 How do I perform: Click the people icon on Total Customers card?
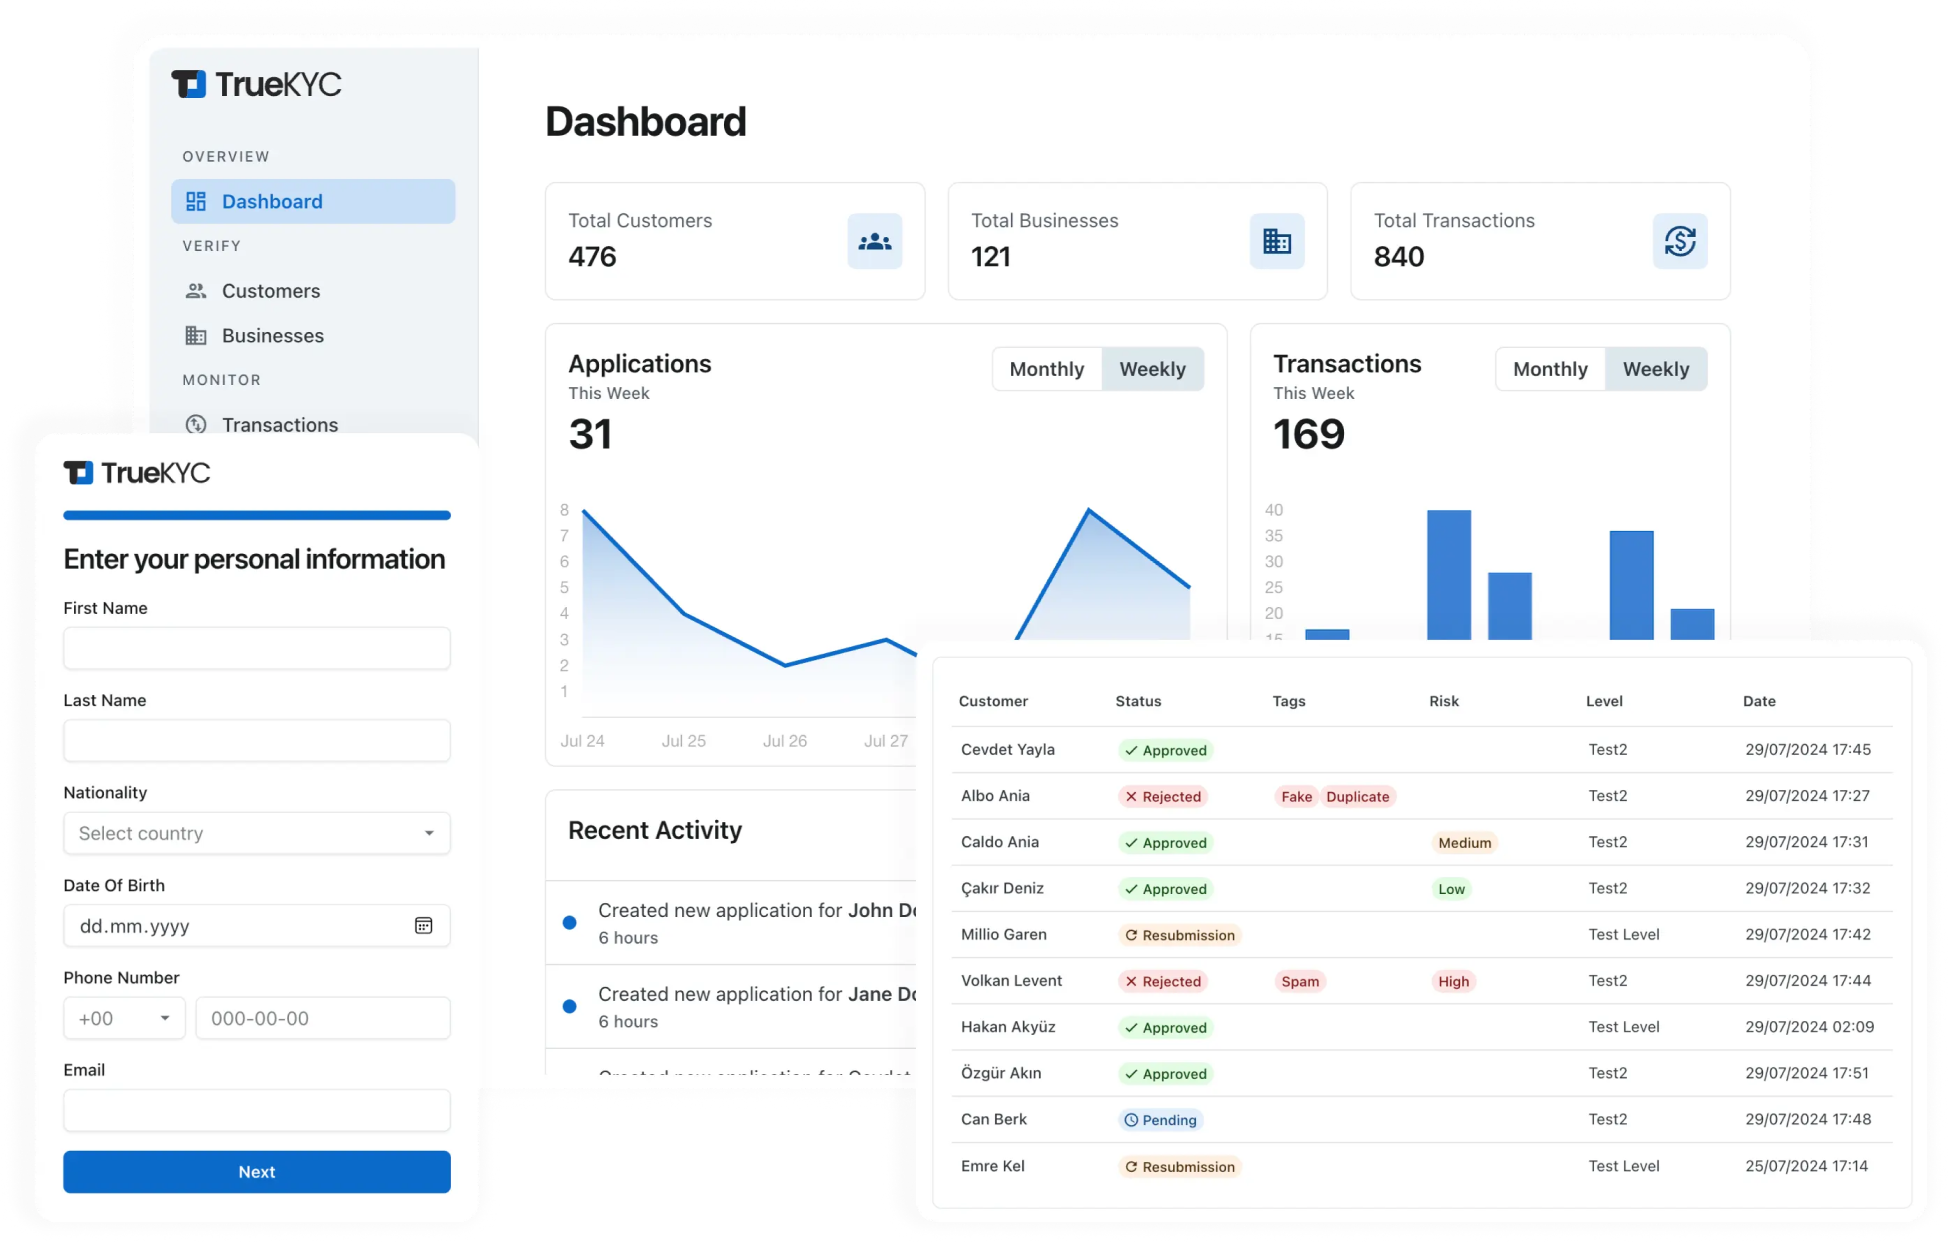tap(875, 241)
